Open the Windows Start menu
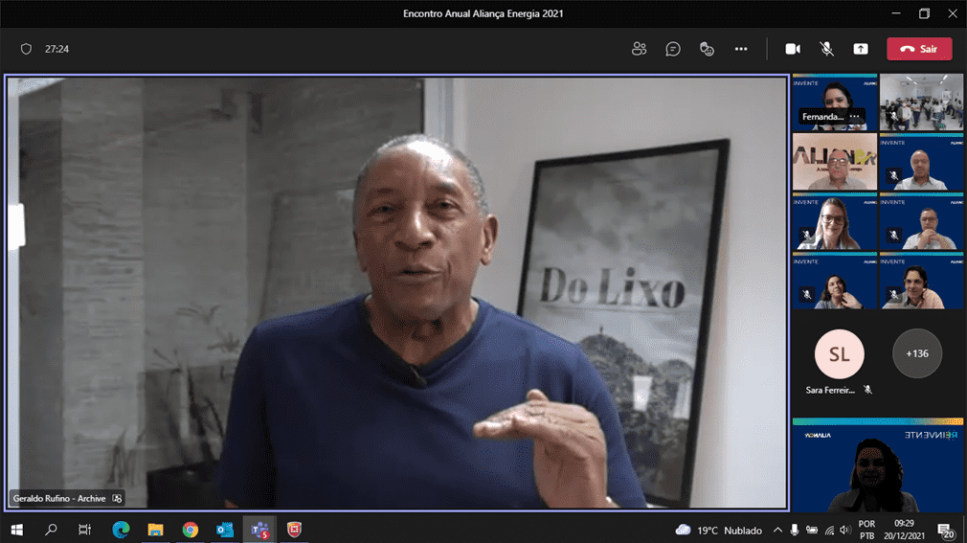Image resolution: width=967 pixels, height=543 pixels. point(17,529)
